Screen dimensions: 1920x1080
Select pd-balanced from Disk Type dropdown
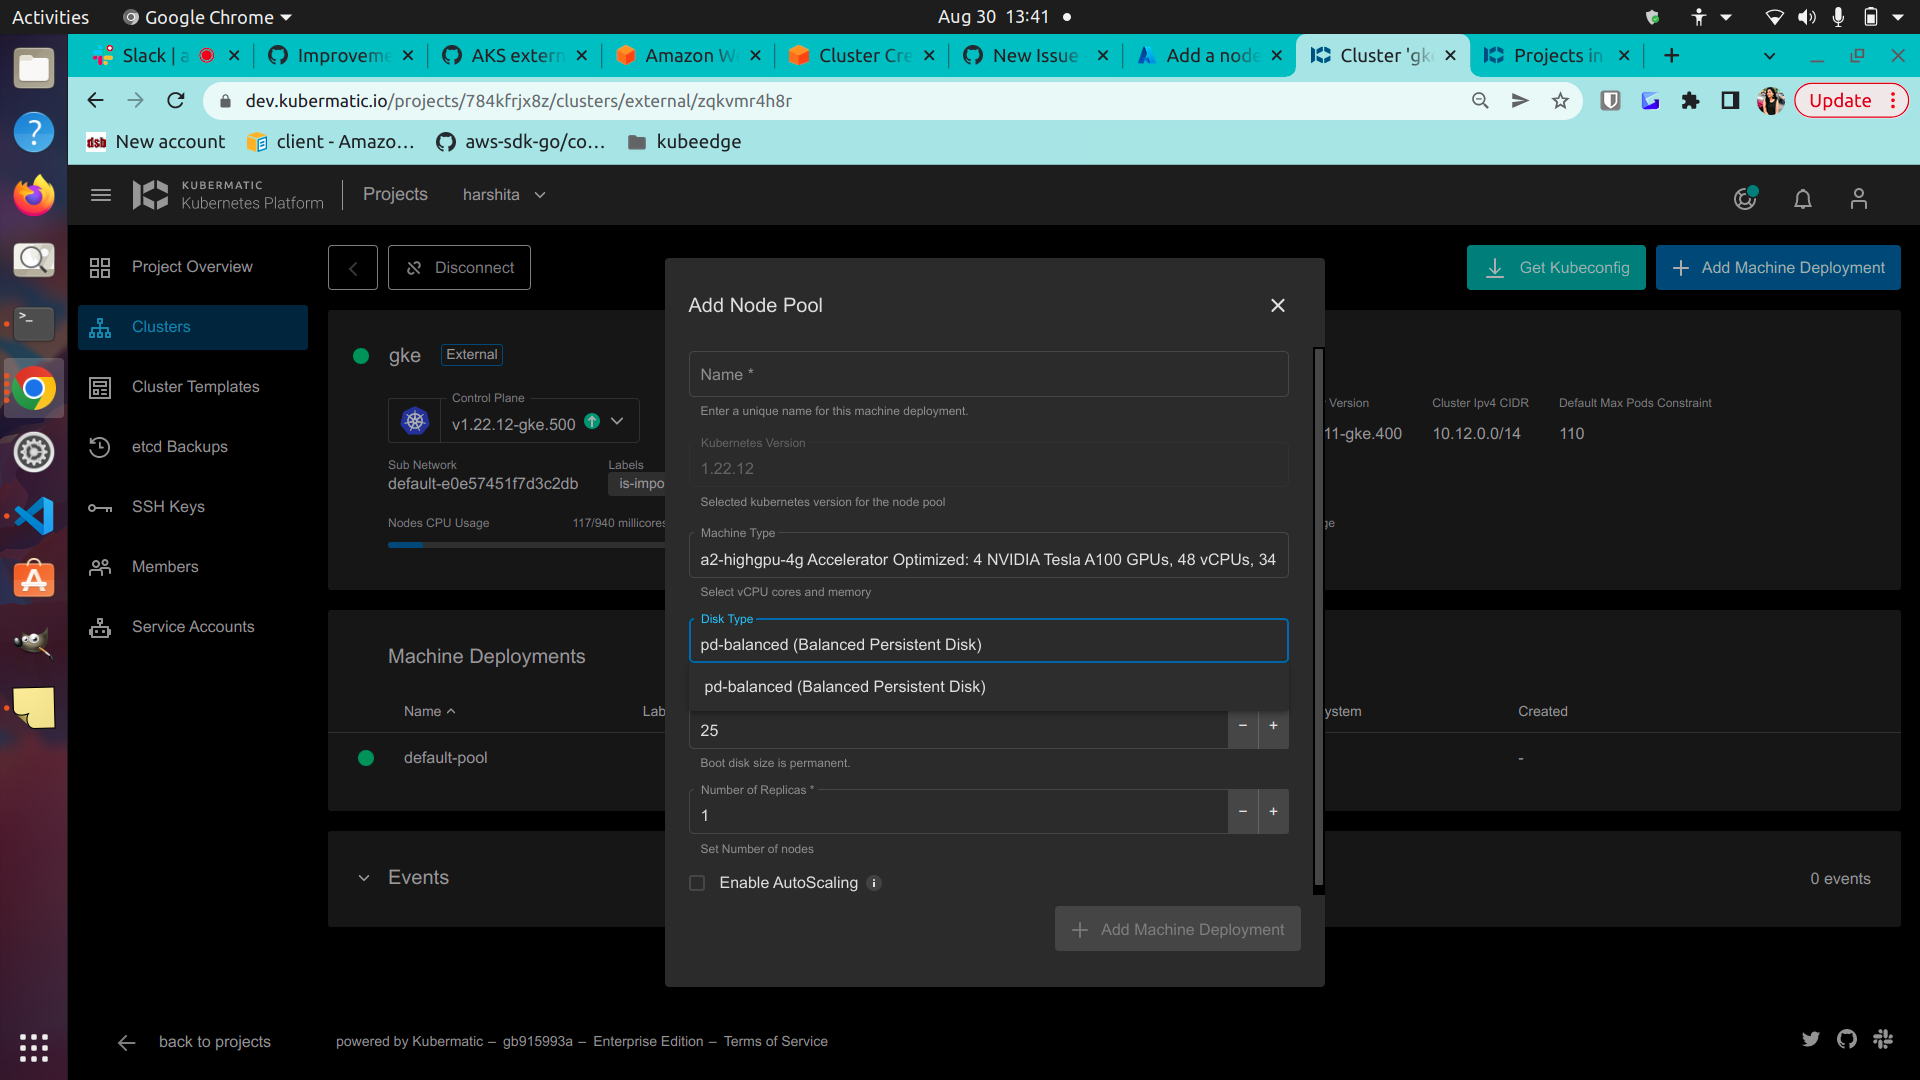845,687
